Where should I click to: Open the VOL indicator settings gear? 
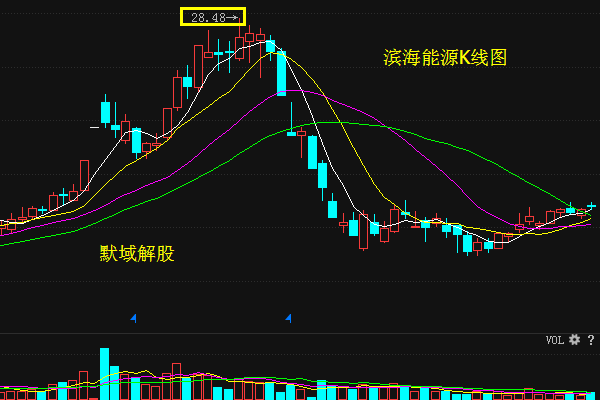point(574,340)
